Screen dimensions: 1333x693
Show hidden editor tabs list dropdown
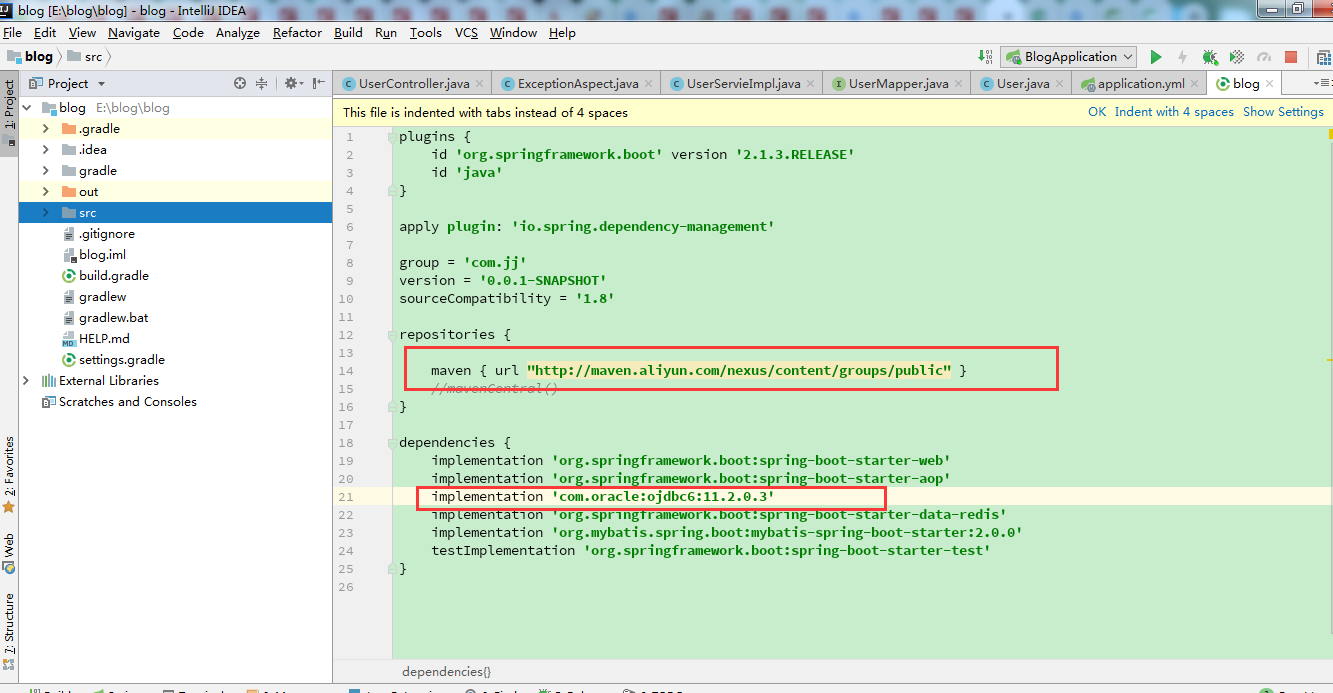(x=1324, y=84)
